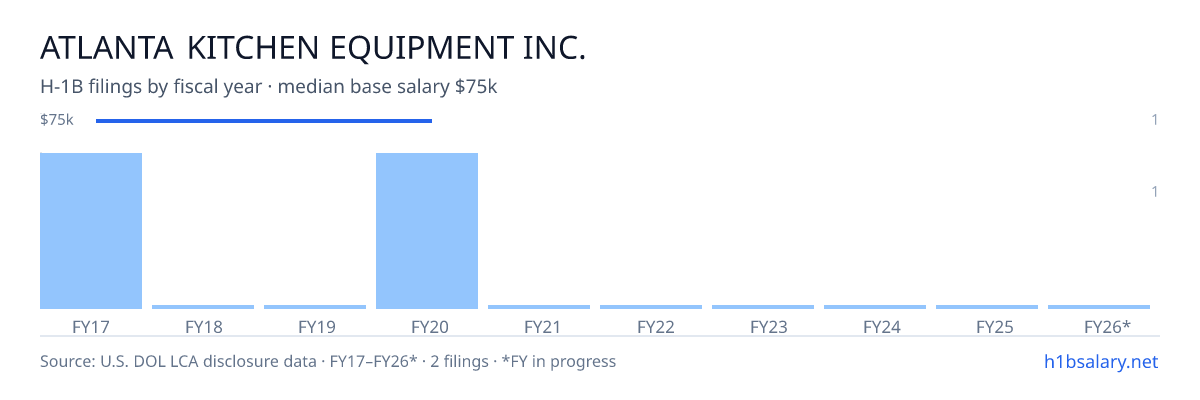Select the FY24 bar stub
The image size is (1200, 400).
875,307
